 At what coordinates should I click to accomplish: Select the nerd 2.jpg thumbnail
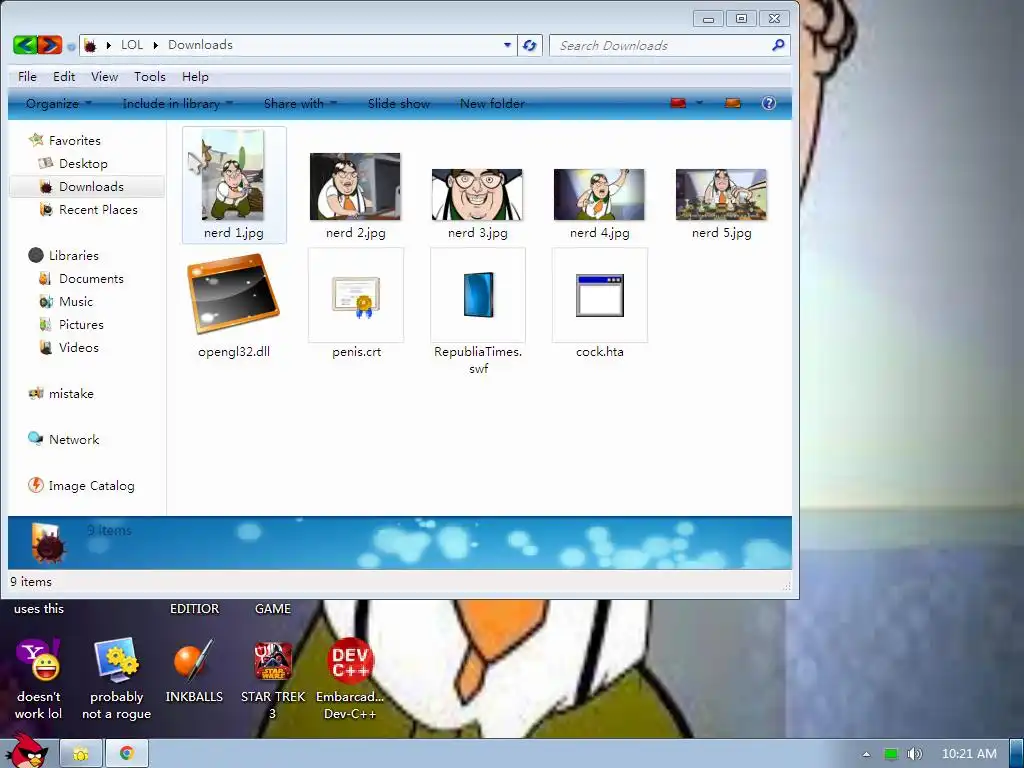click(355, 187)
